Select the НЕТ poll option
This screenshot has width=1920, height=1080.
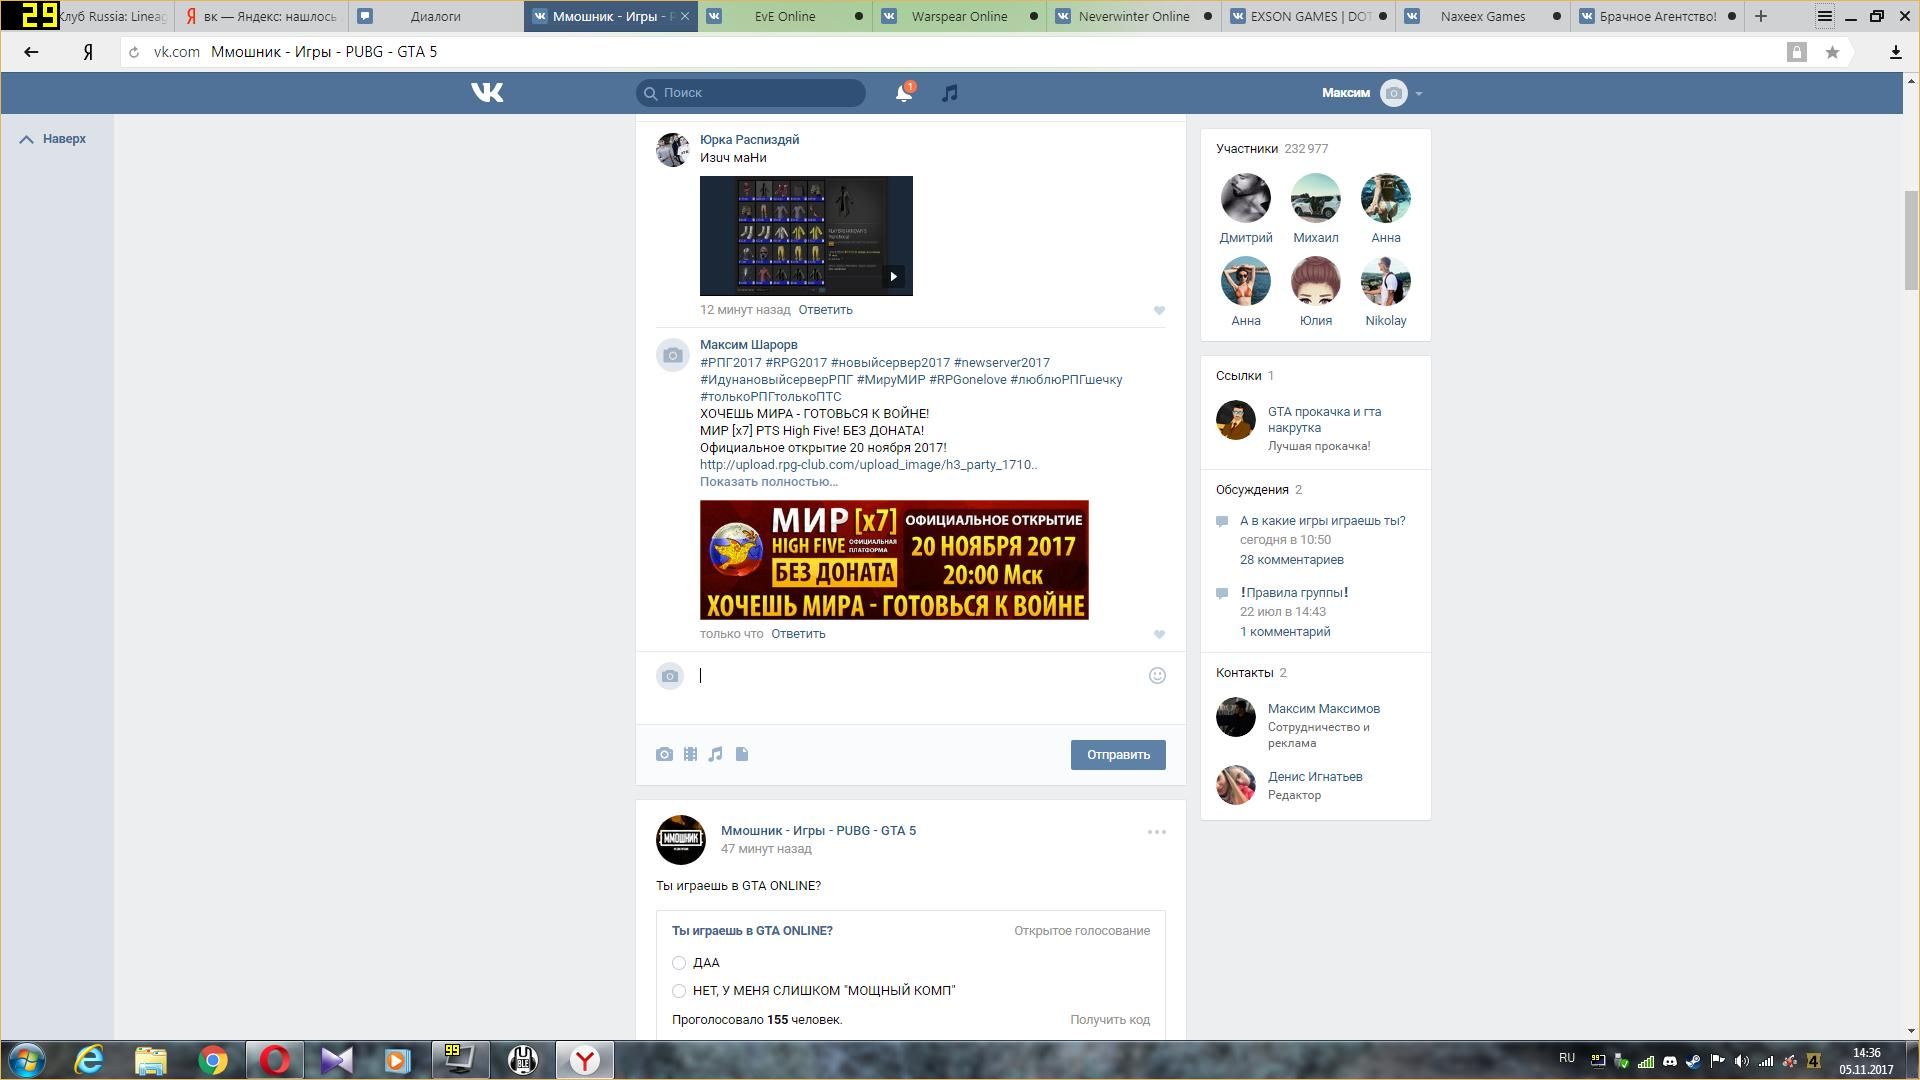(x=679, y=991)
